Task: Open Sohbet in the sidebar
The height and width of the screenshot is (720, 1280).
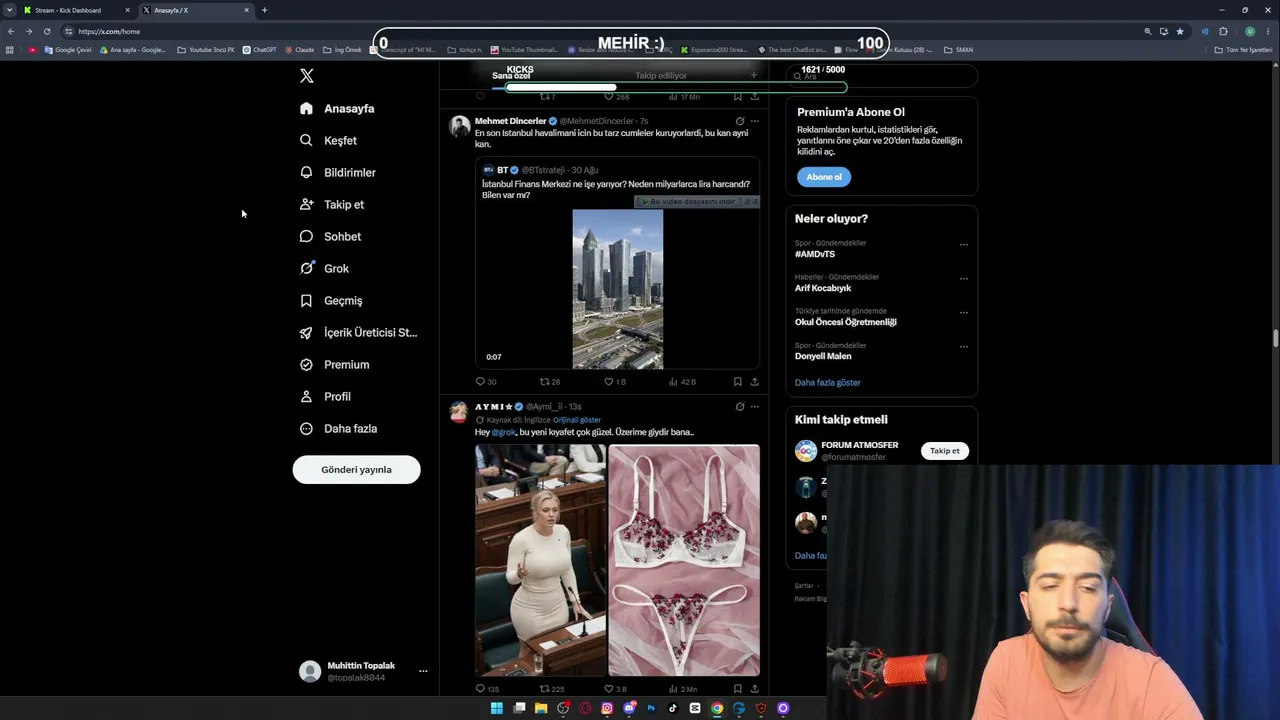Action: [x=330, y=236]
